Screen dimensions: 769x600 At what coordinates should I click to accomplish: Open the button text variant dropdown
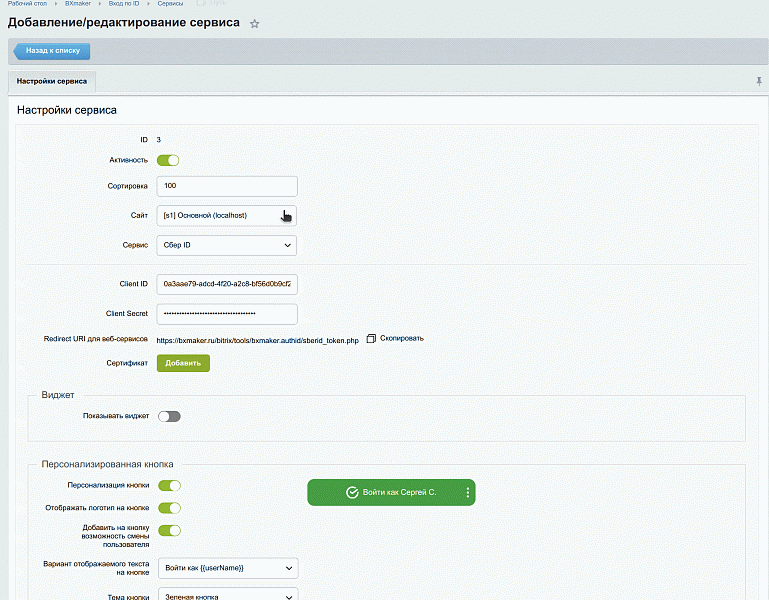(x=228, y=568)
